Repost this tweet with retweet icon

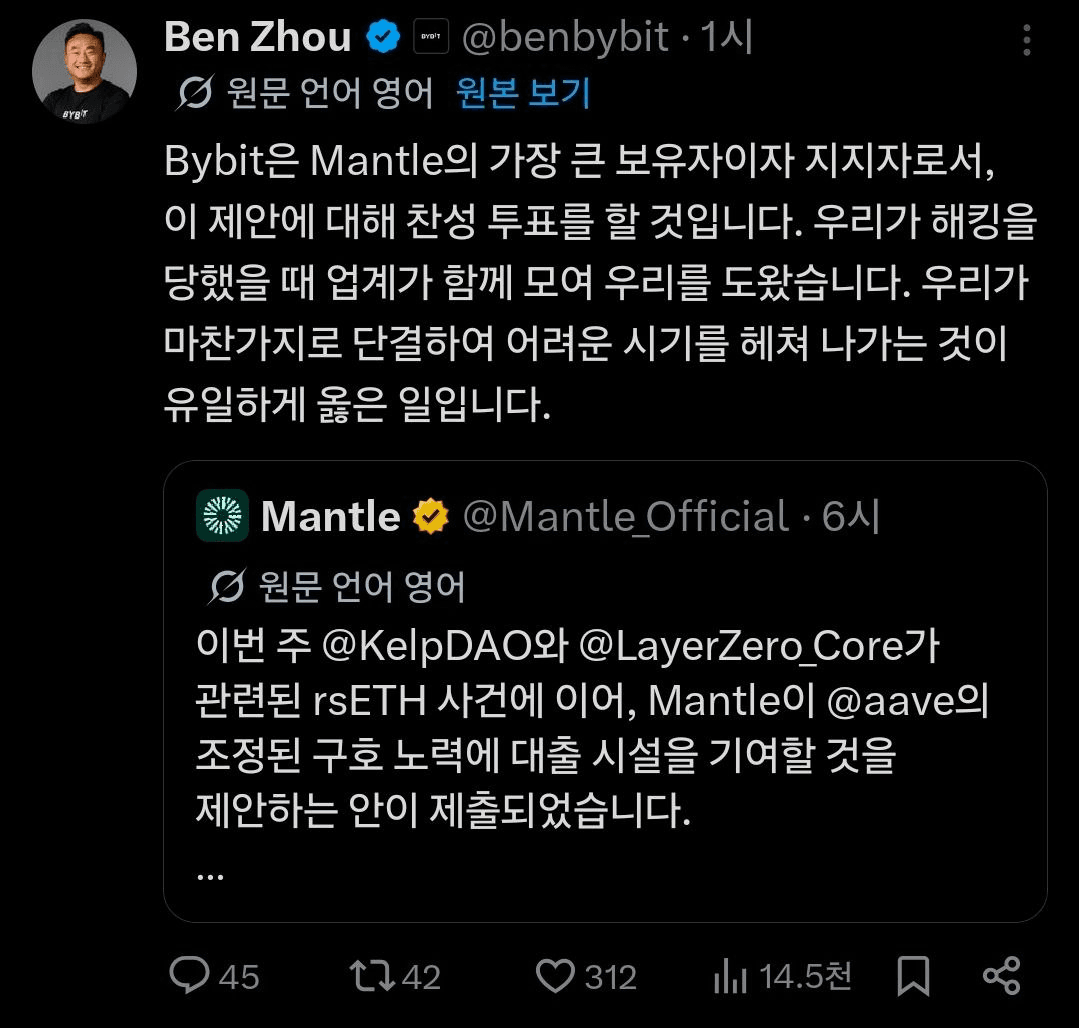(369, 975)
